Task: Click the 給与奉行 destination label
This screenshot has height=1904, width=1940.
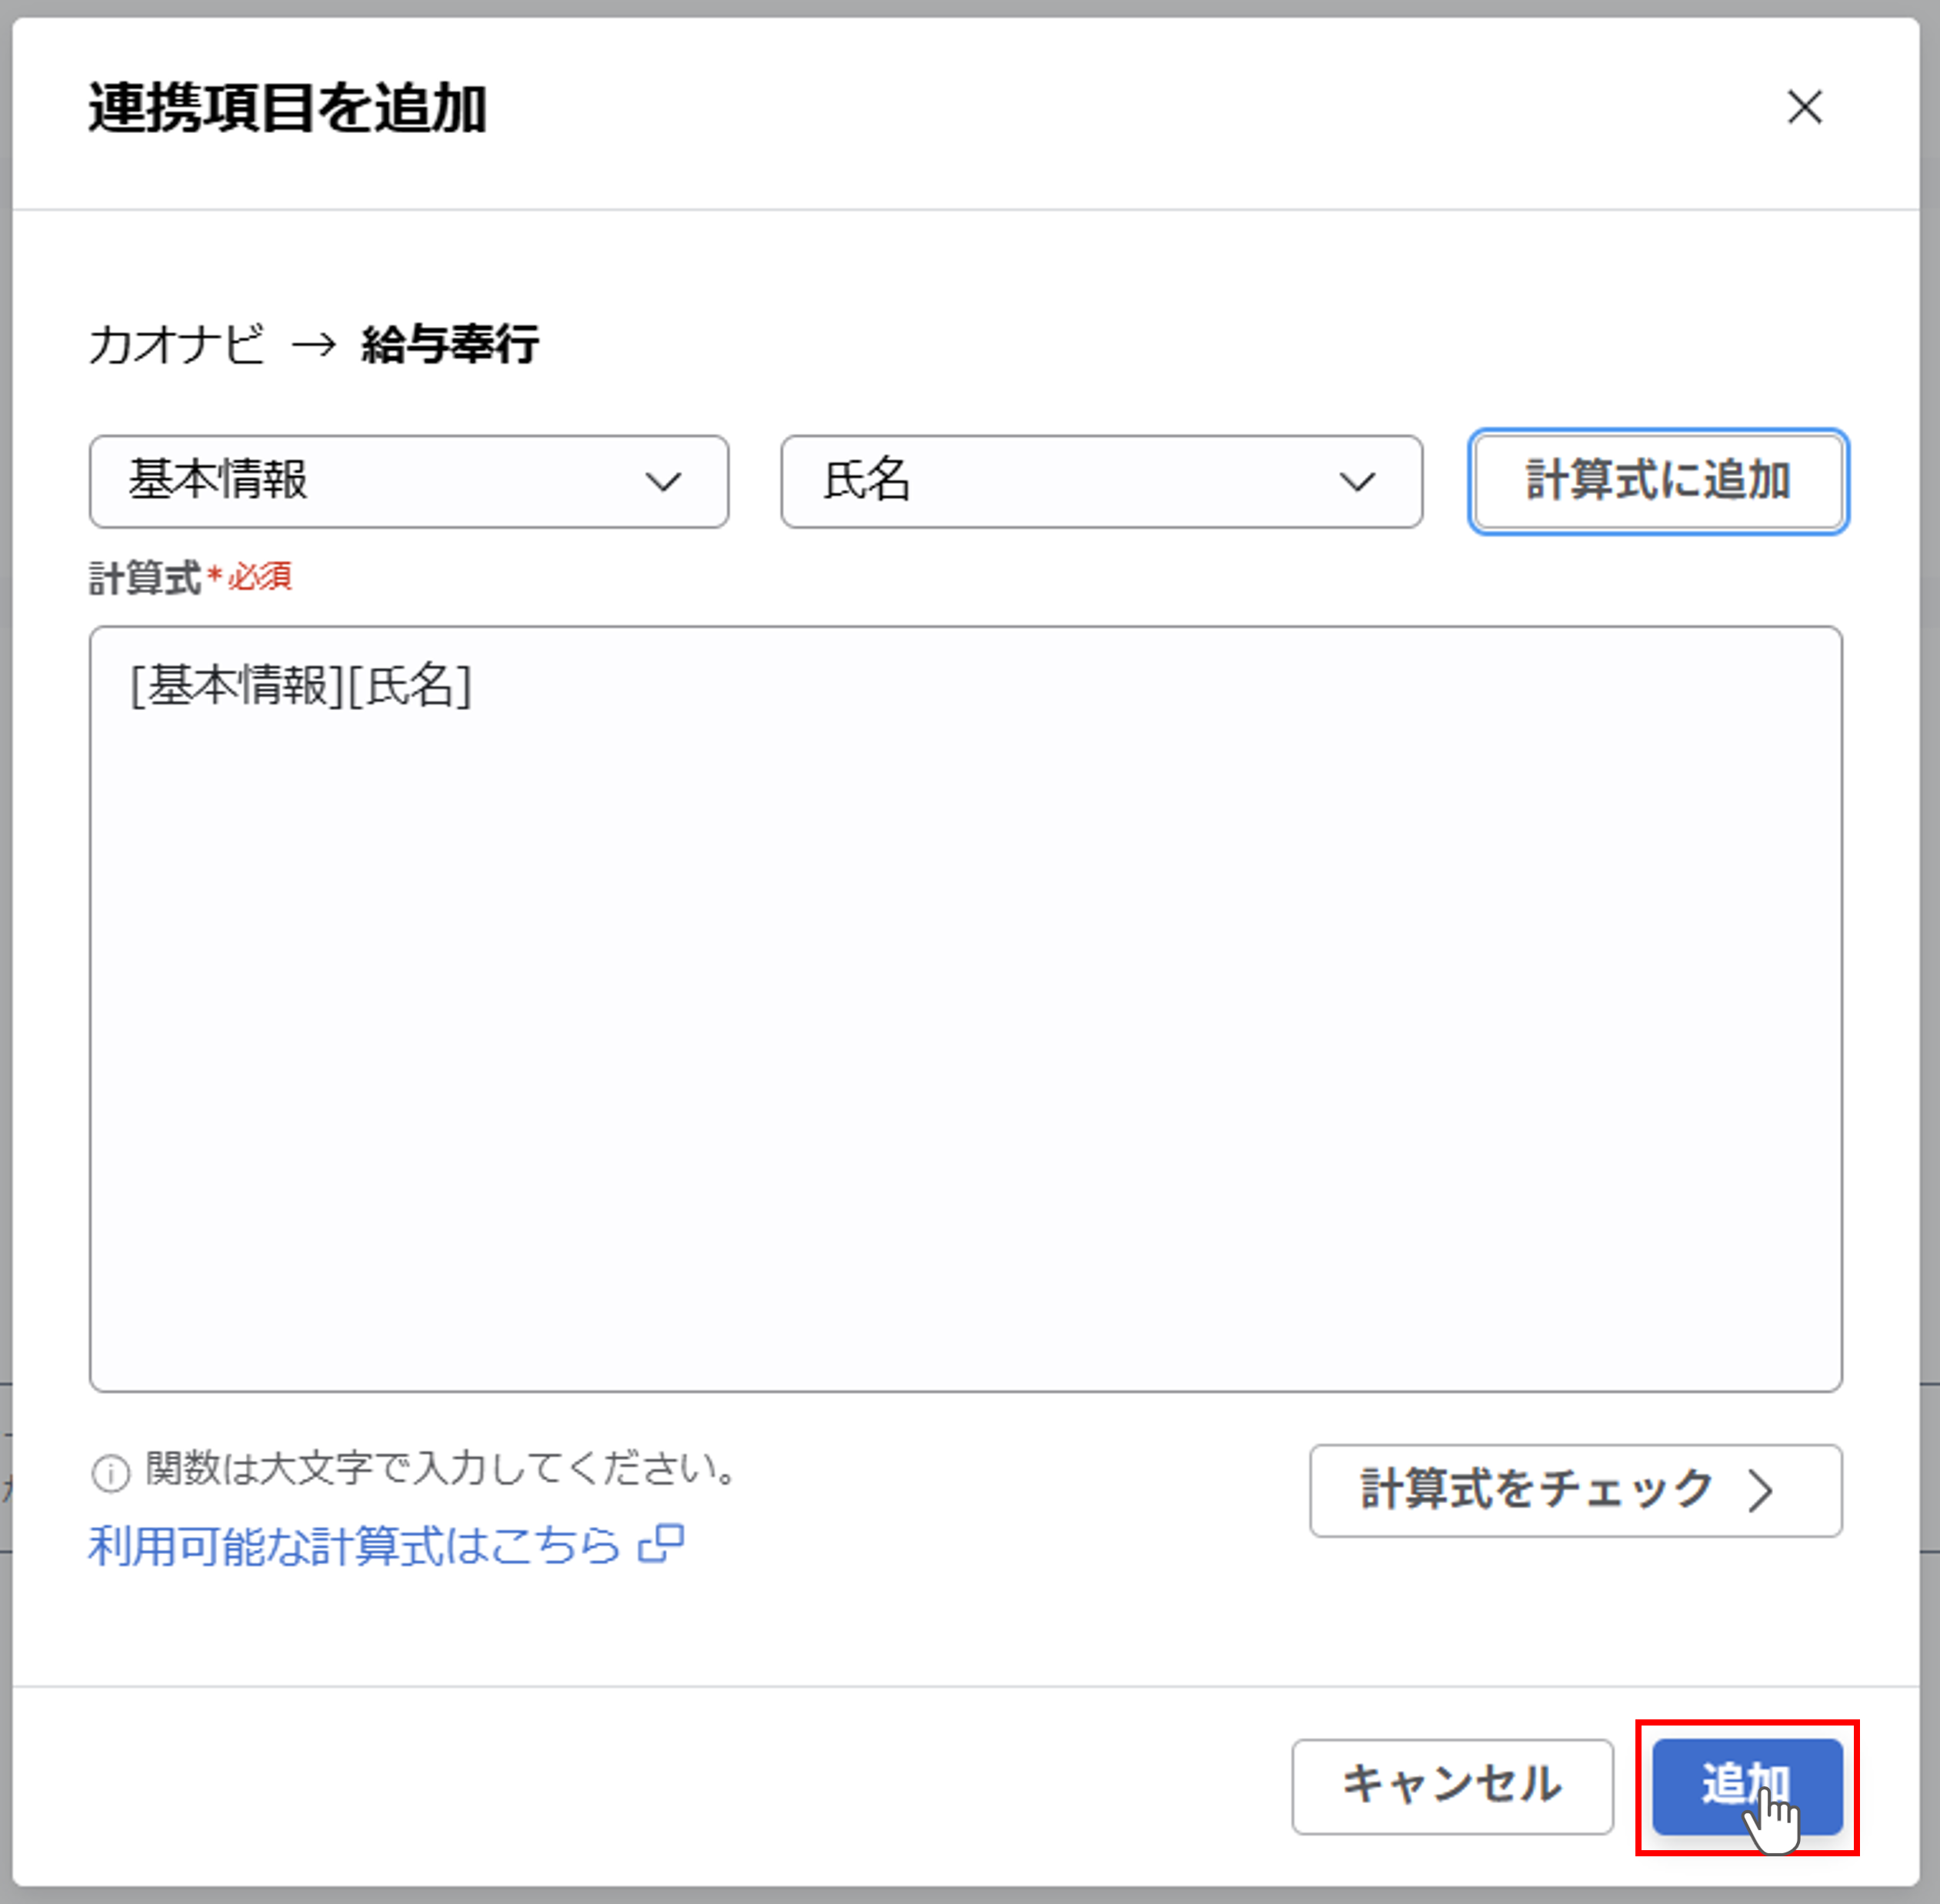Action: 450,345
